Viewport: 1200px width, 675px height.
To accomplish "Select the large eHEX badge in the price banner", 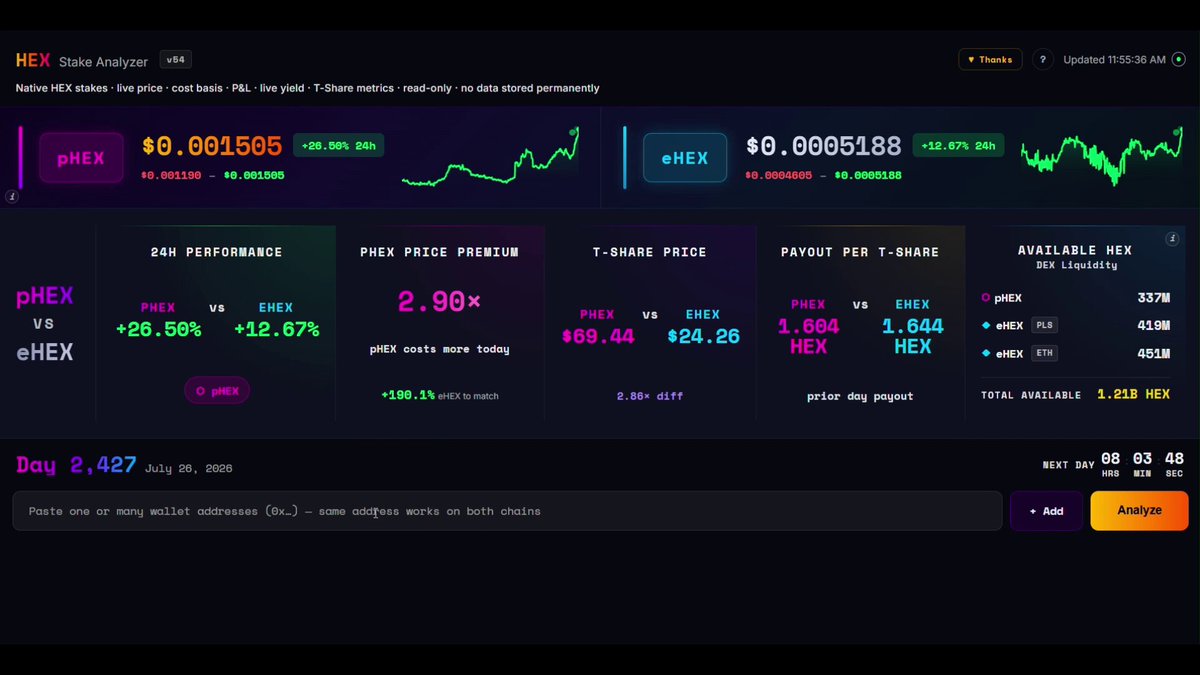I will point(685,158).
